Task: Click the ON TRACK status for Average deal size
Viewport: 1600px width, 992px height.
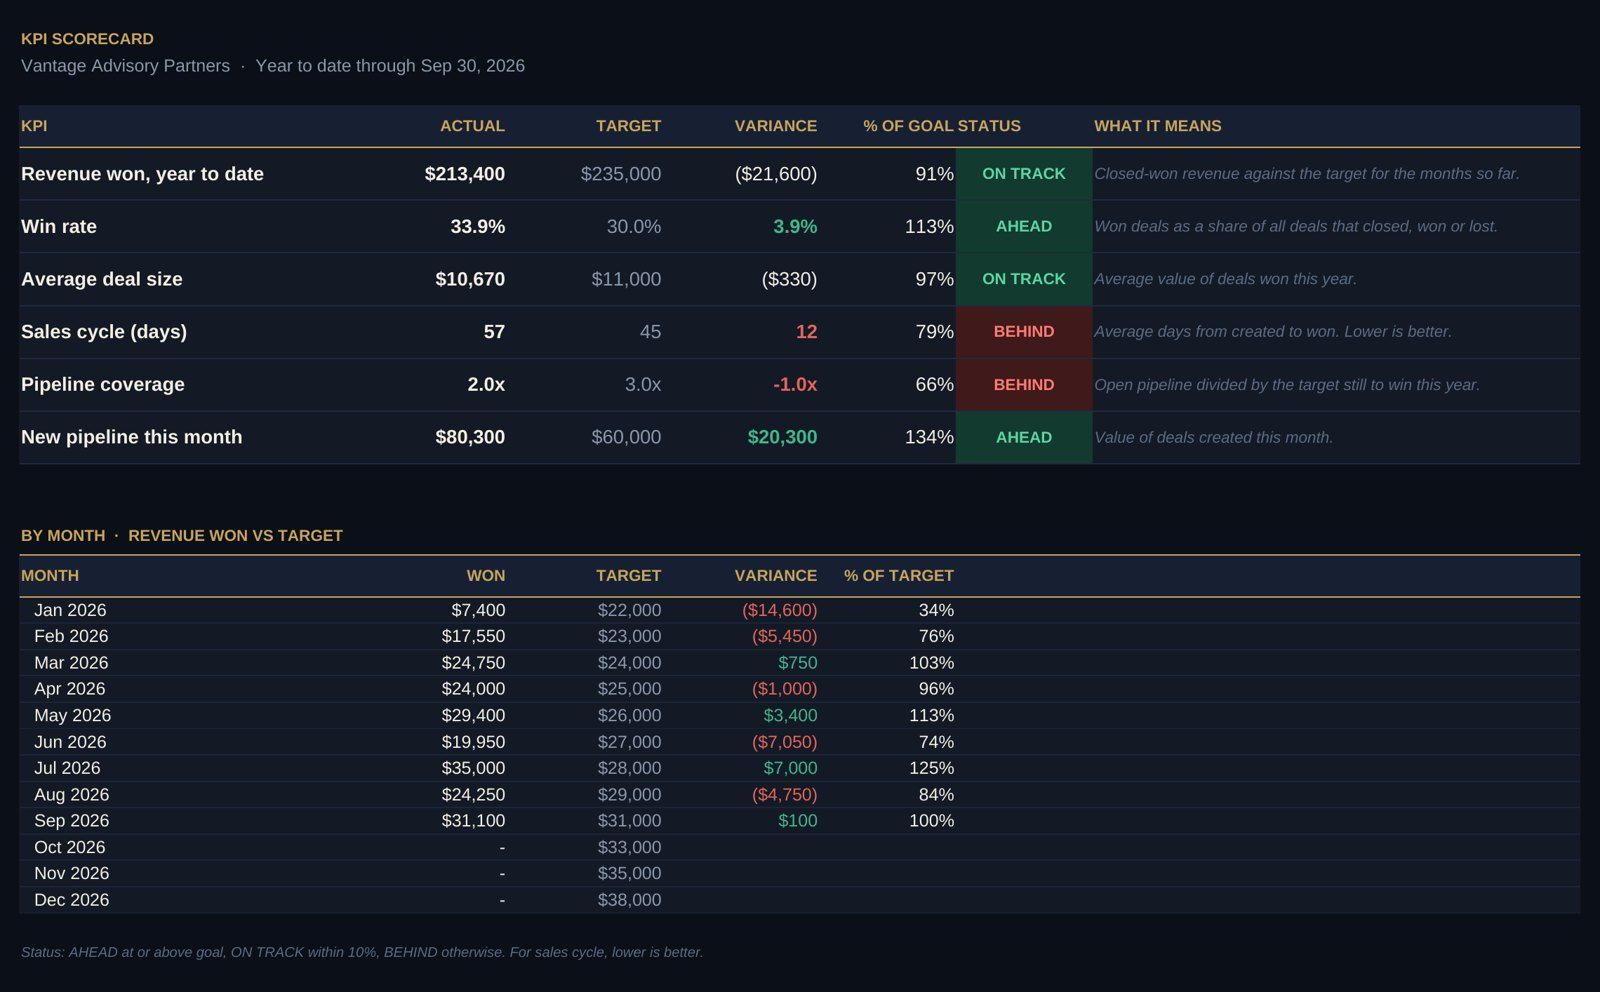Action: coord(1024,279)
